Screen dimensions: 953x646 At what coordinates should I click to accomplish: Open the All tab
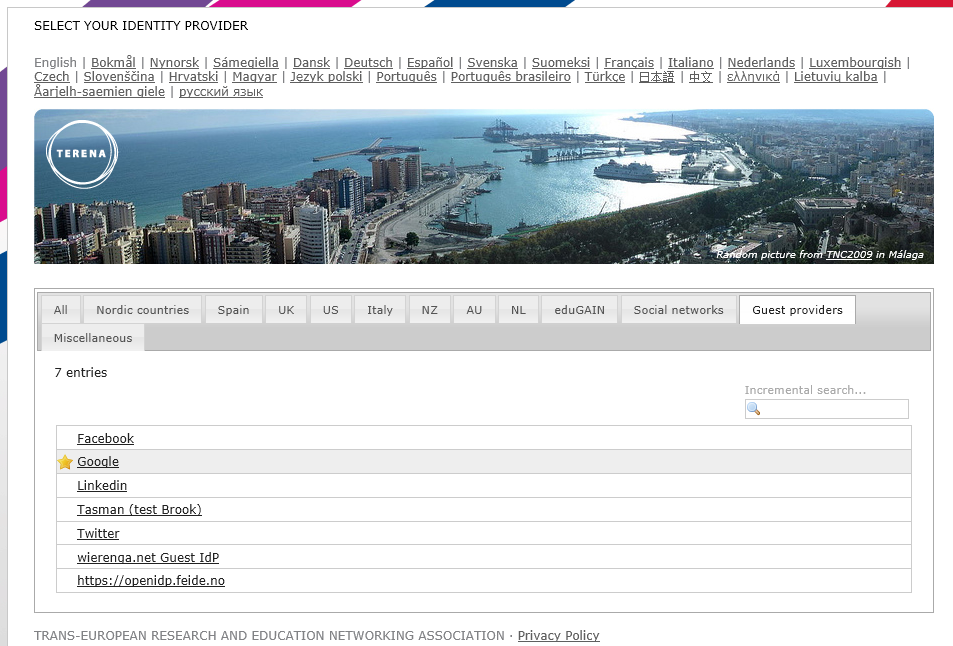point(61,310)
